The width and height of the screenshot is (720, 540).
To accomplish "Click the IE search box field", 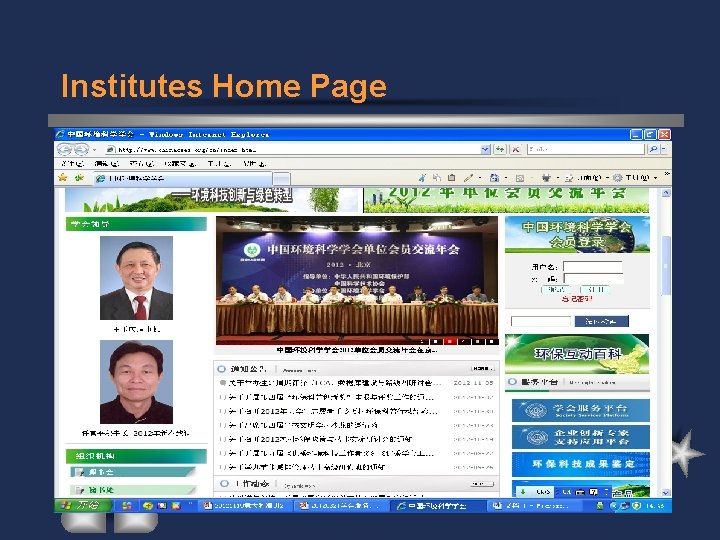I will coord(586,149).
